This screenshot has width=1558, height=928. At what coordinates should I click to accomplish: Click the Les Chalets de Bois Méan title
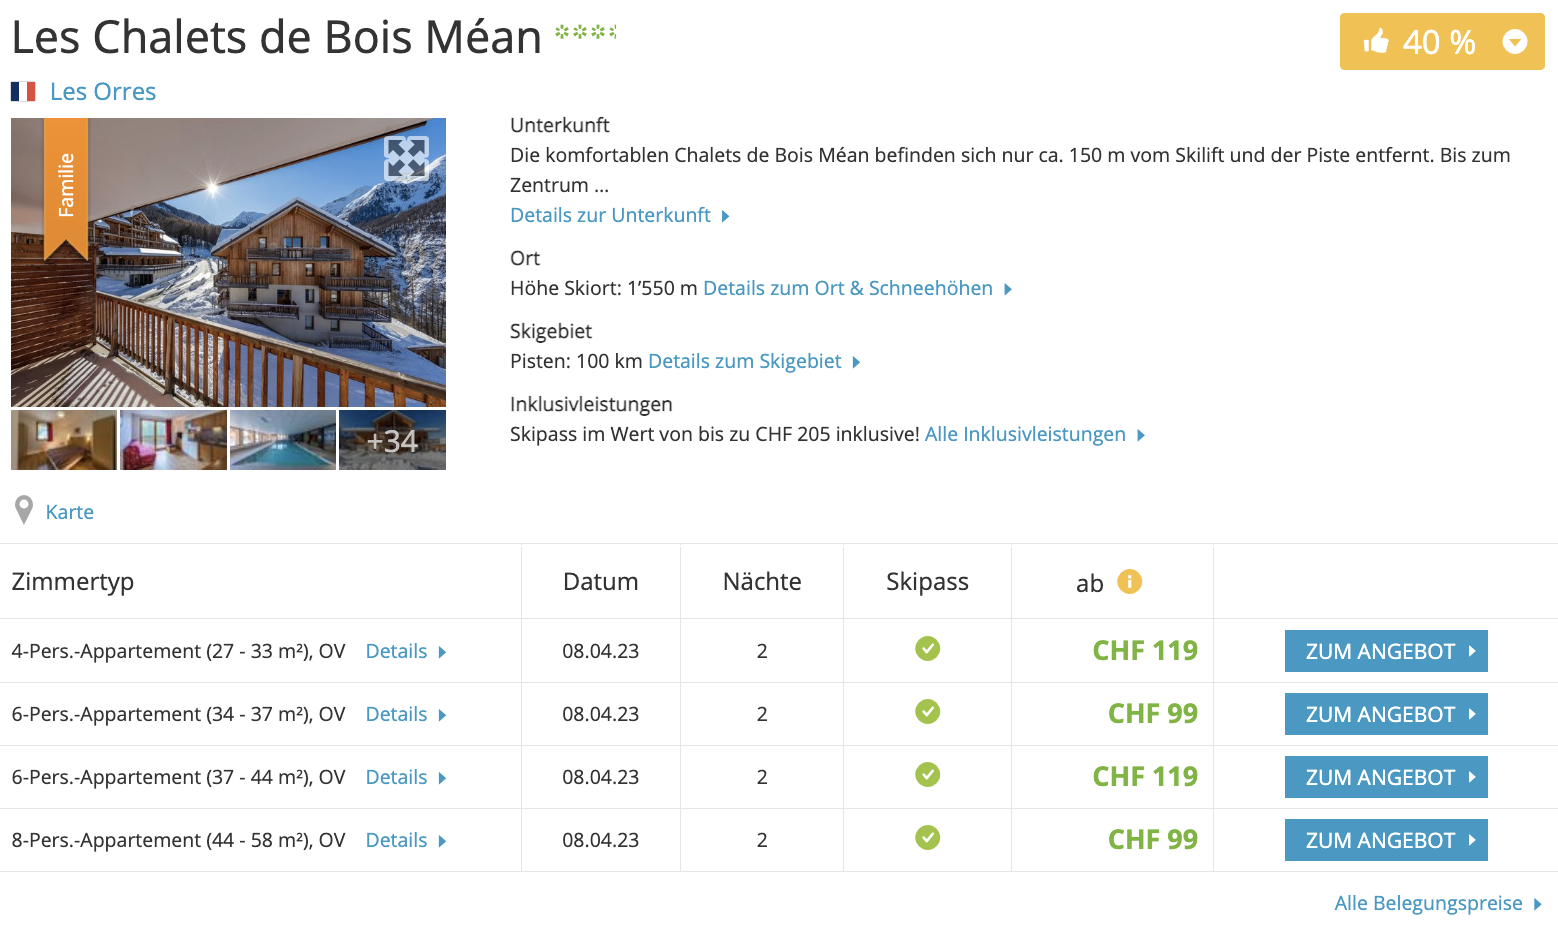276,37
